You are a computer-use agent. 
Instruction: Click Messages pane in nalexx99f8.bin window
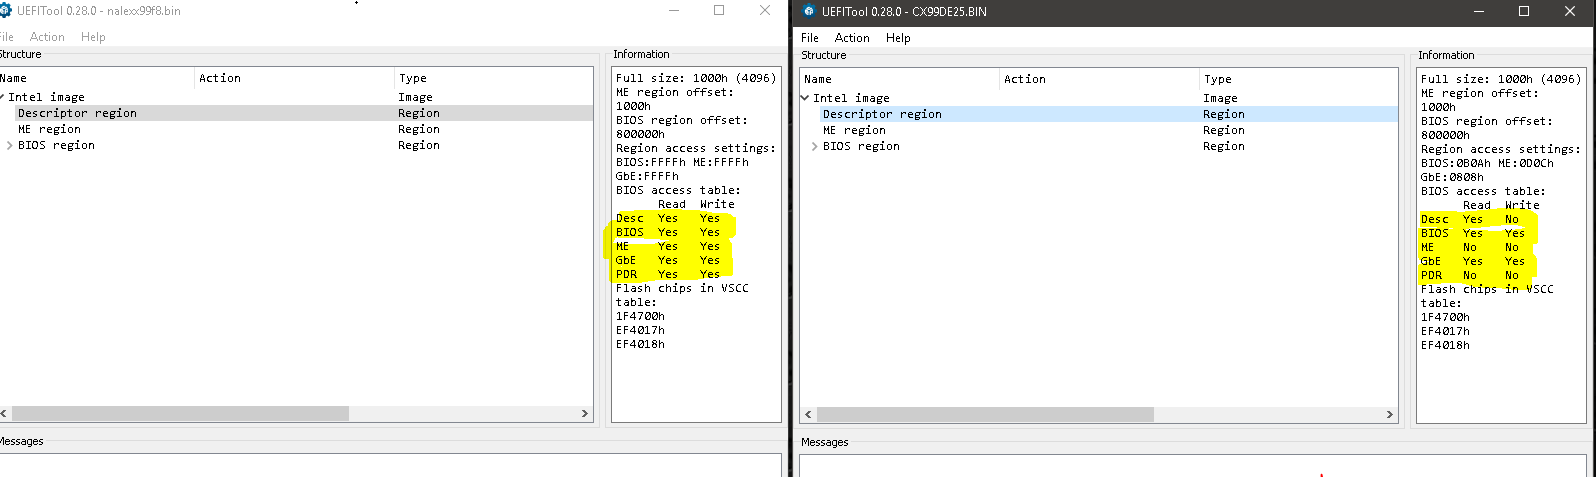390,465
